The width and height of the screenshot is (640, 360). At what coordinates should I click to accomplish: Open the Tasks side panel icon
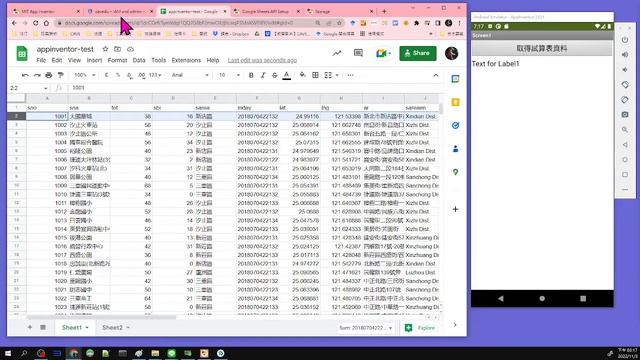click(456, 126)
